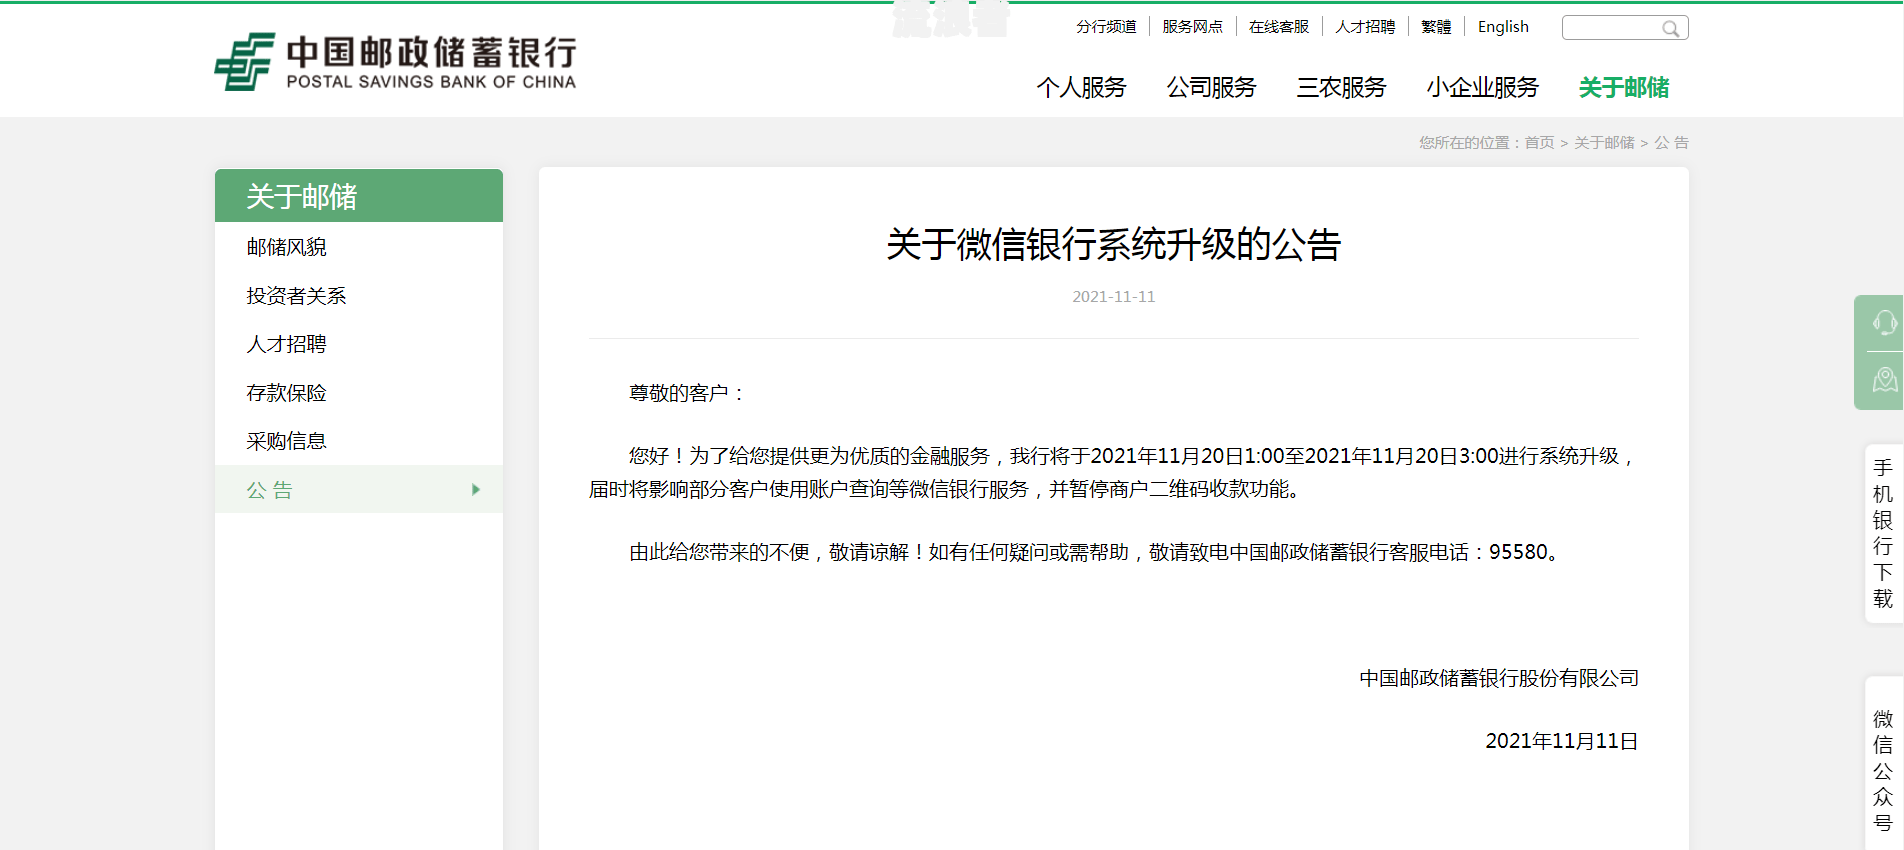The width and height of the screenshot is (1904, 850).
Task: Click the greeting 尊敬的客户
Action: tap(678, 394)
